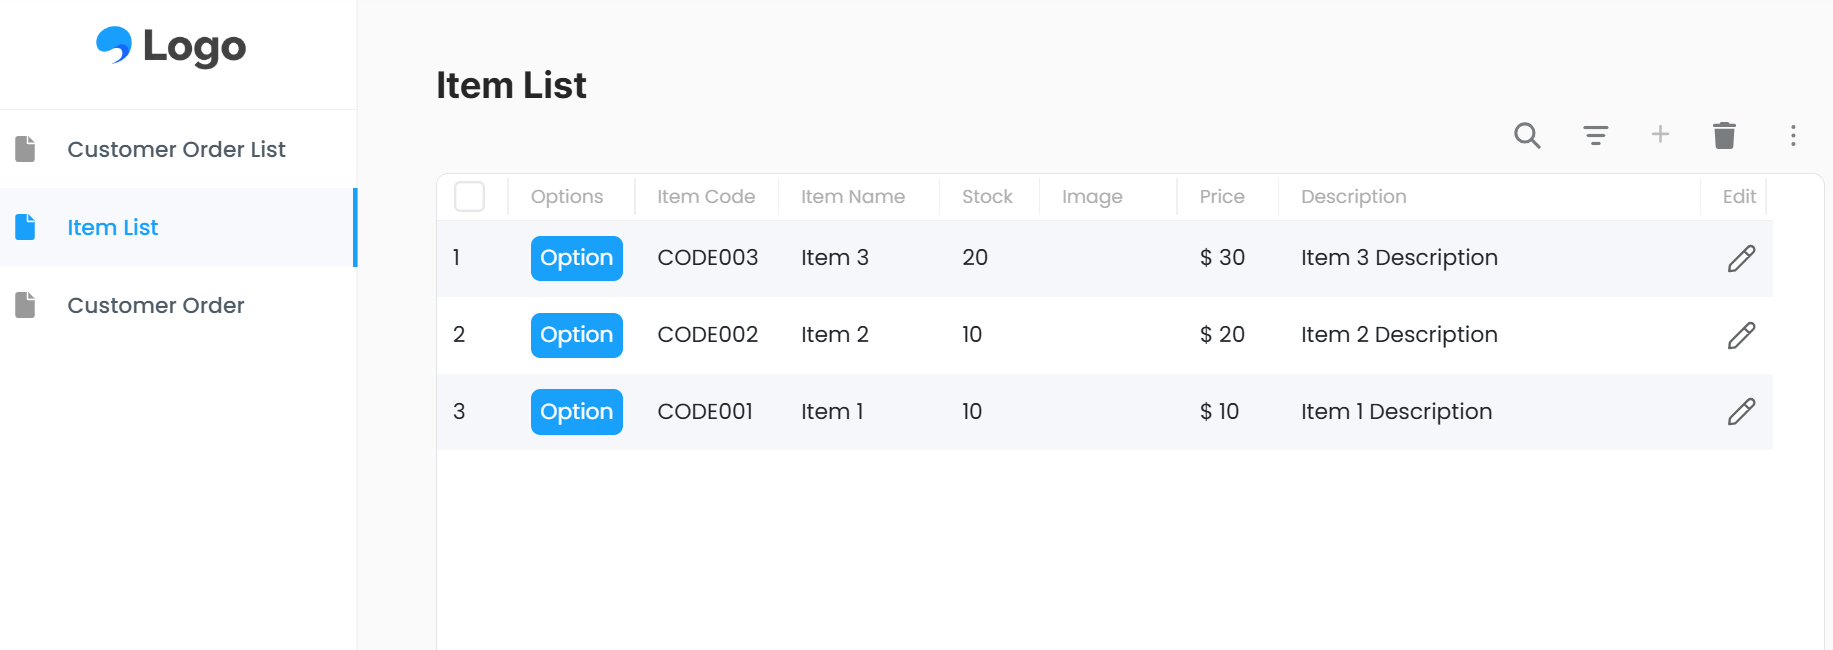Viewport: 1833px width, 650px height.
Task: Add a new item with plus icon
Action: (1660, 134)
